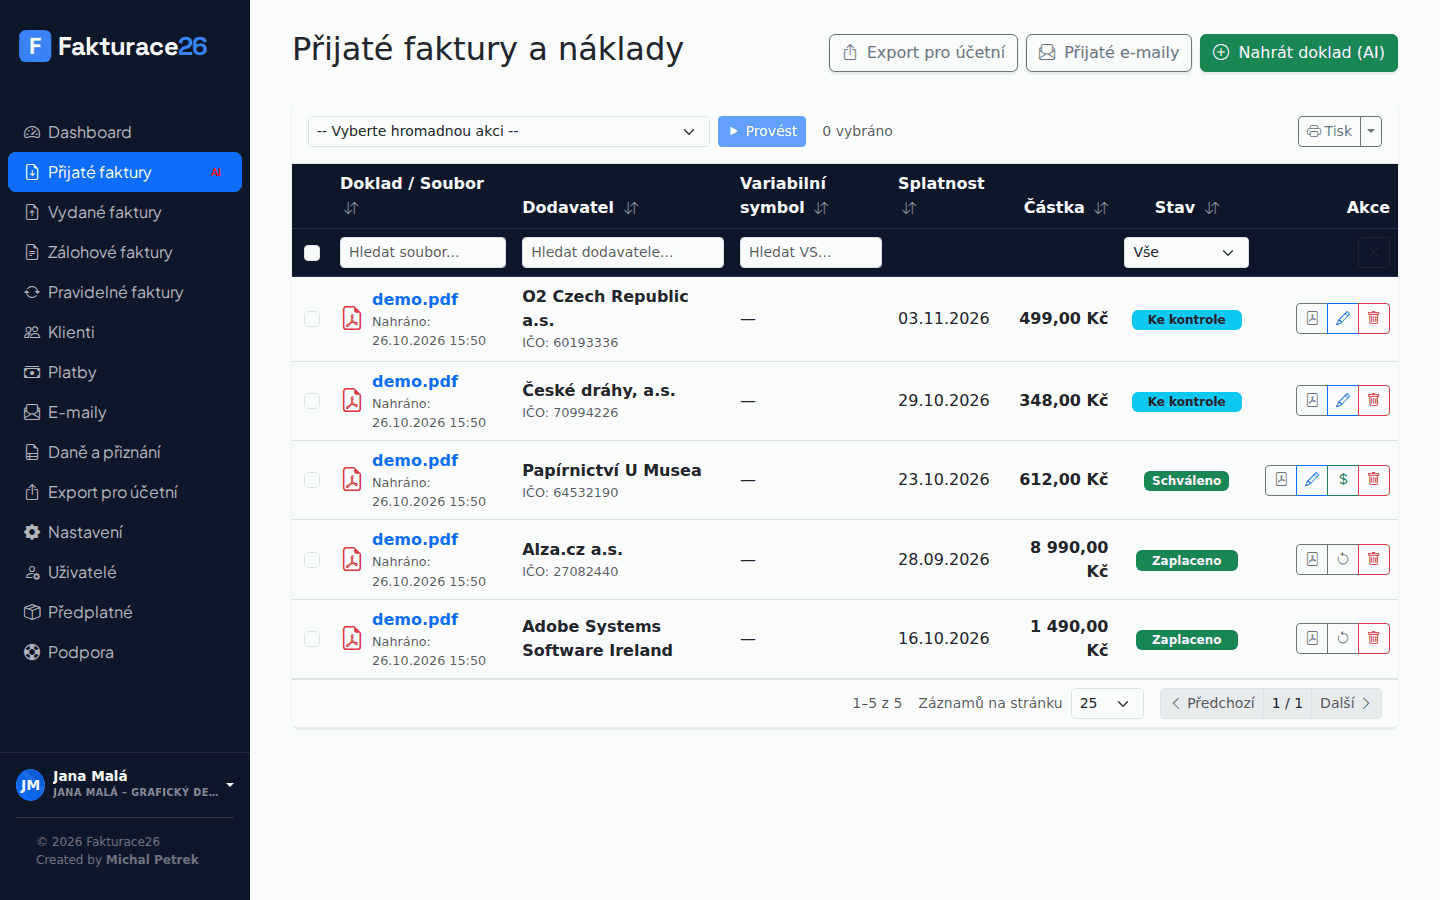Change records per page dropdown showing 25

click(1107, 703)
